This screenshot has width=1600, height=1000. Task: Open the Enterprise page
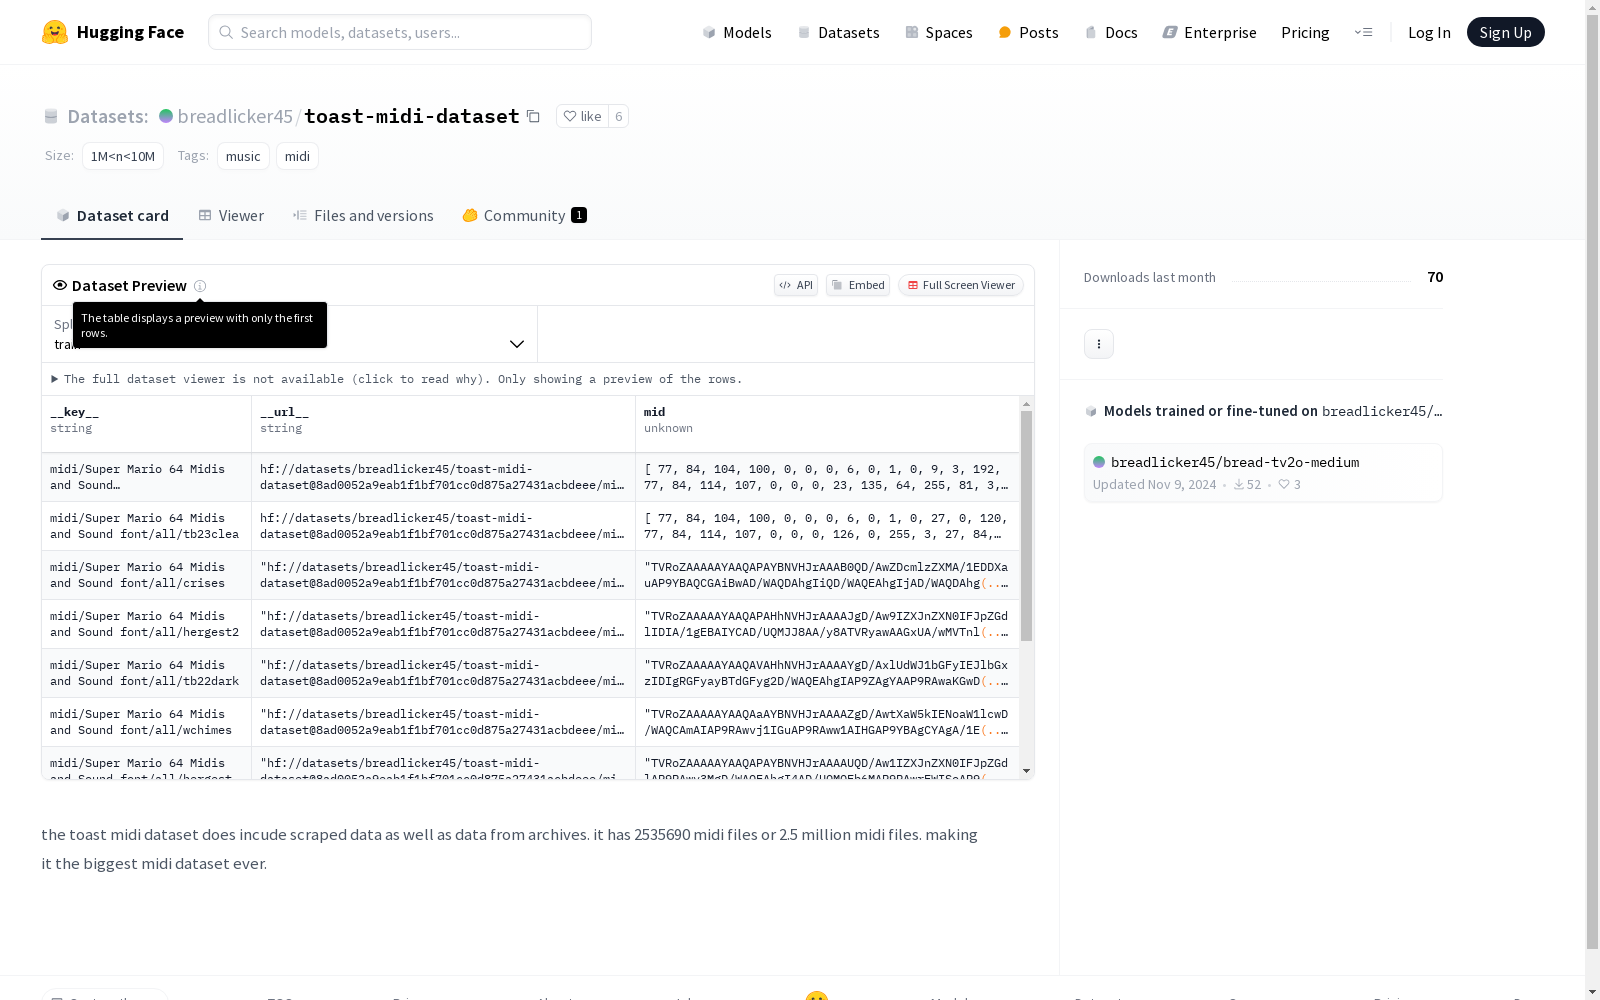[1209, 32]
